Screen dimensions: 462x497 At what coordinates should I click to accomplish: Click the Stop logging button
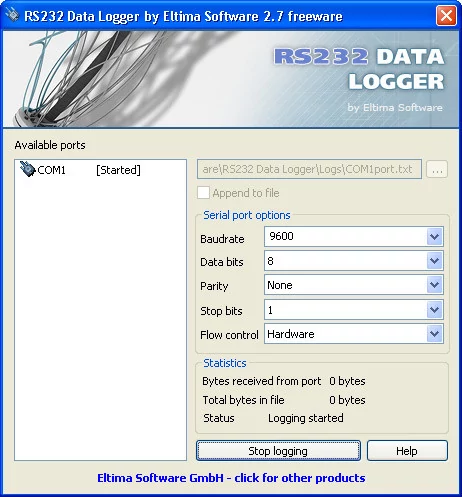[x=278, y=451]
